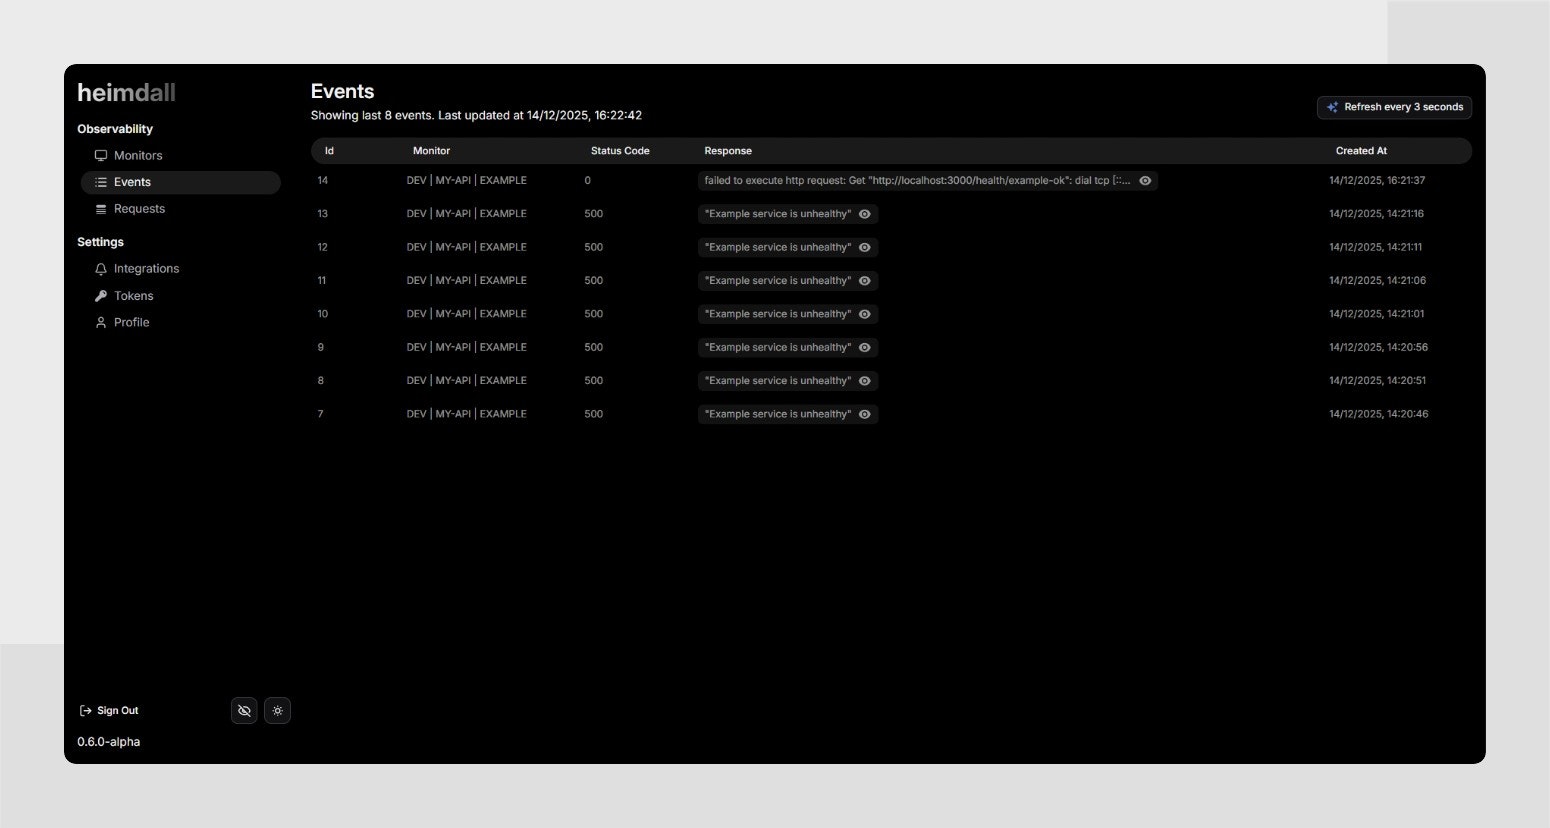Click the heimdall logo
Viewport: 1550px width, 828px height.
126,92
